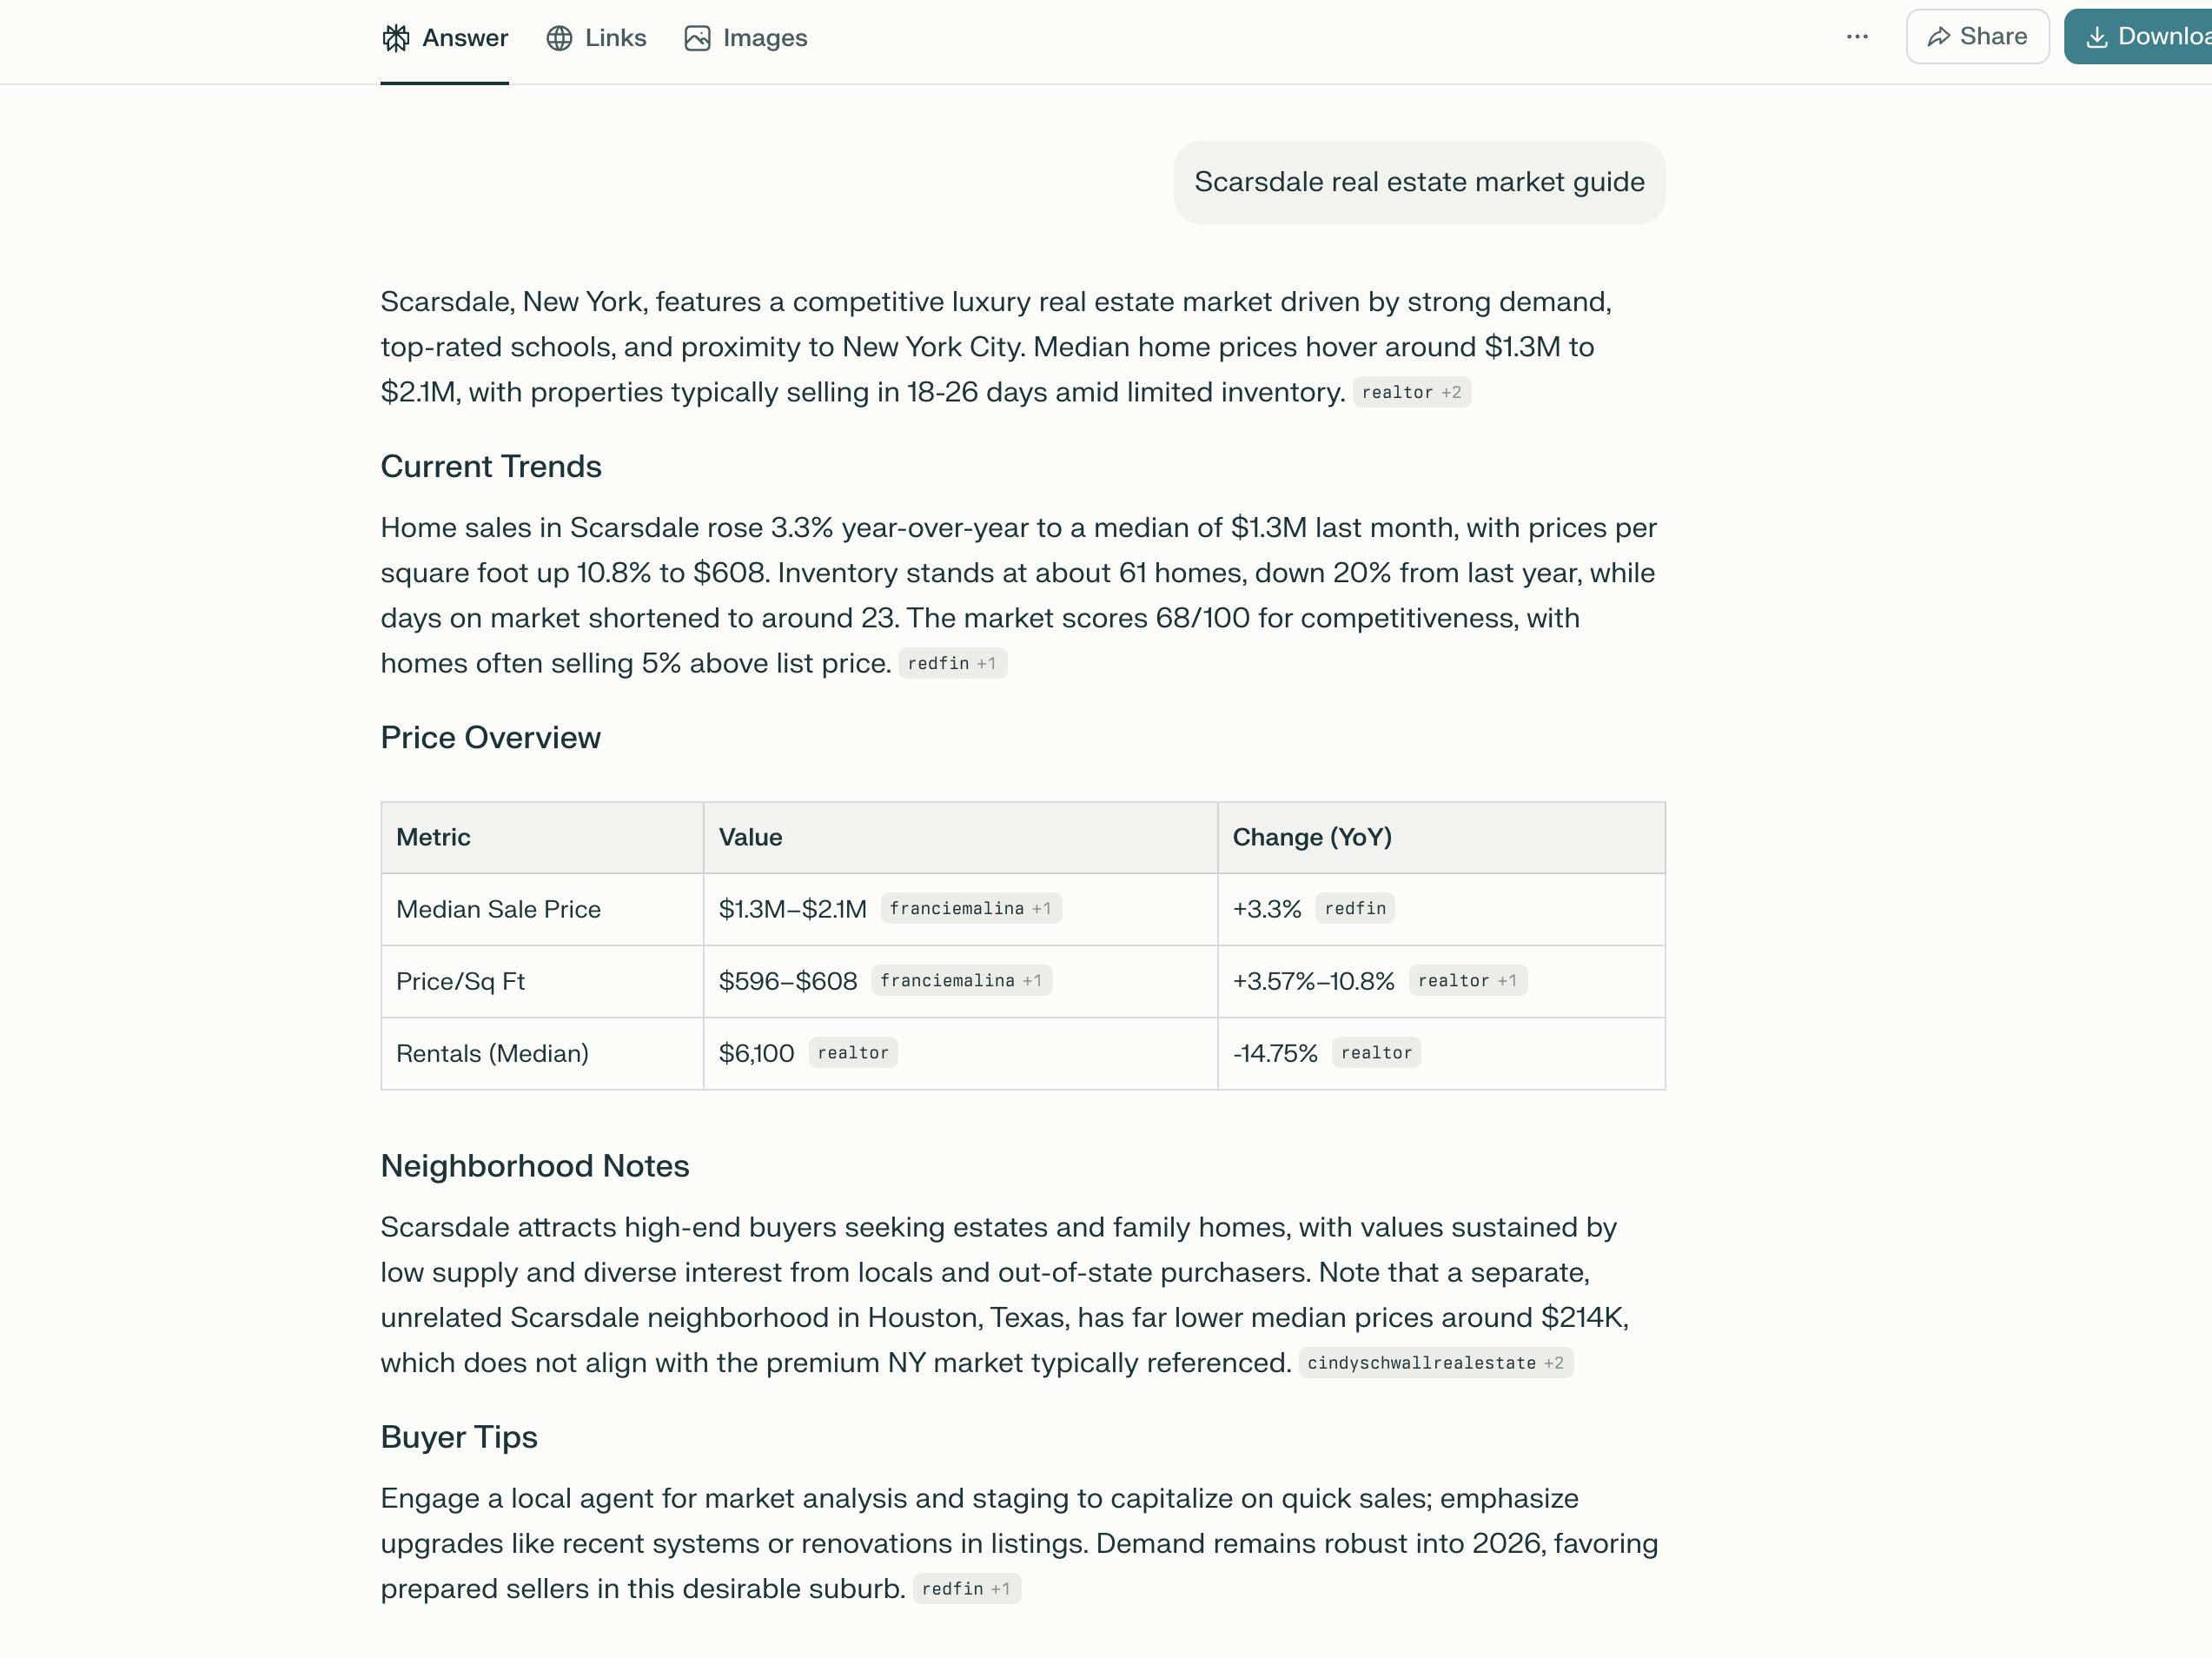Open the three-dots more options menu
This screenshot has width=2212, height=1658.
tap(1857, 37)
